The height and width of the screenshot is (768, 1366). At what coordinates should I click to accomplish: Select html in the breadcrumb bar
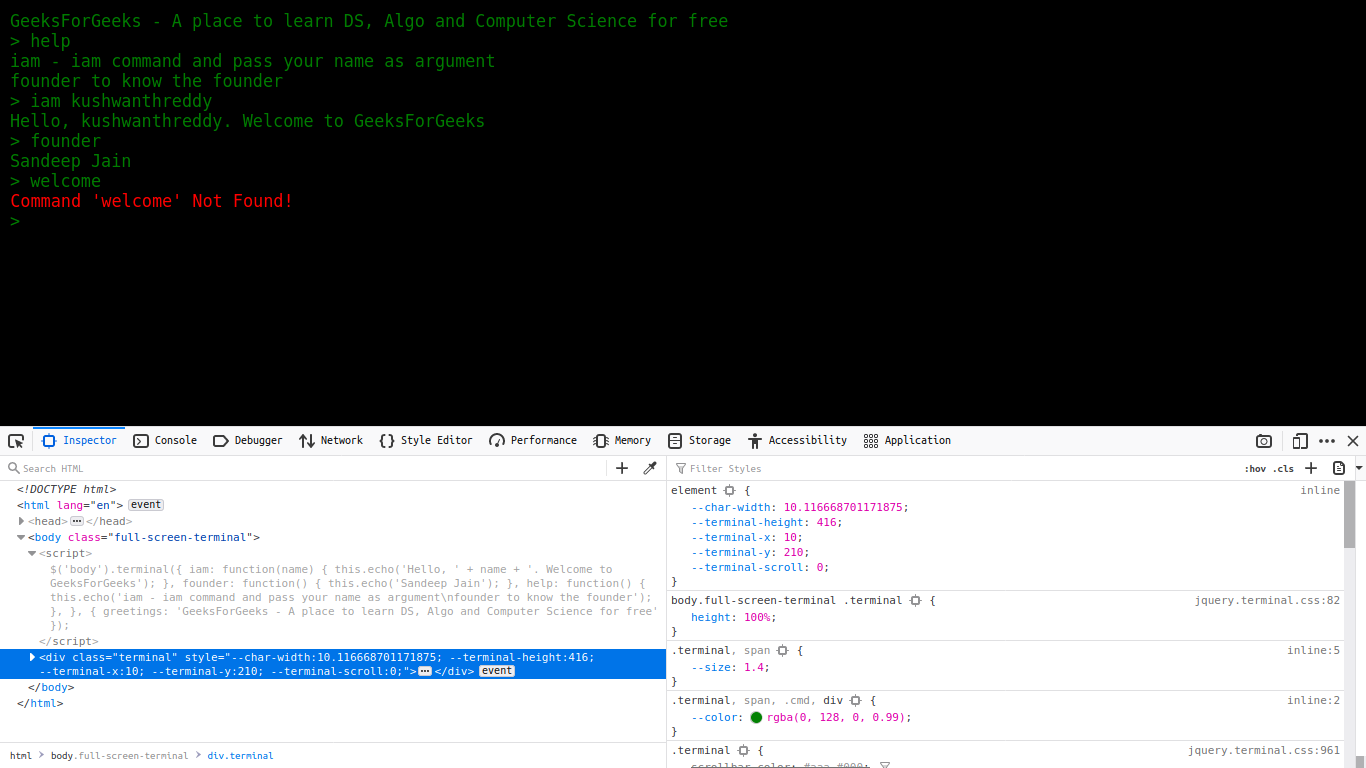21,756
